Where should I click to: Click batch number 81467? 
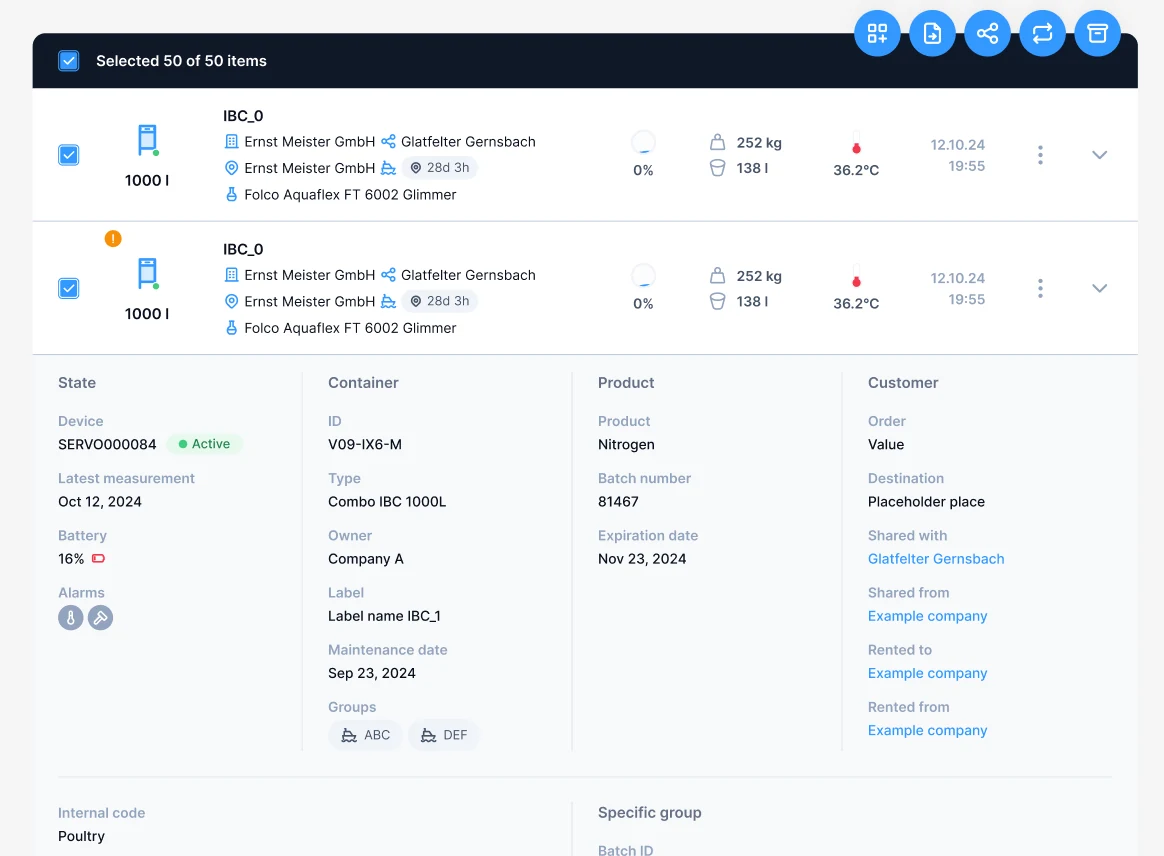pos(618,502)
